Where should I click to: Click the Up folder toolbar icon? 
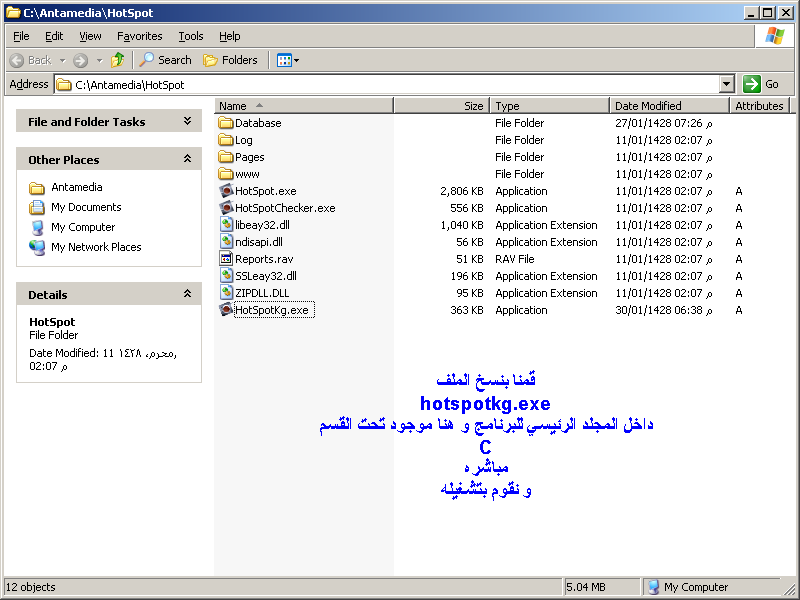pyautogui.click(x=118, y=60)
